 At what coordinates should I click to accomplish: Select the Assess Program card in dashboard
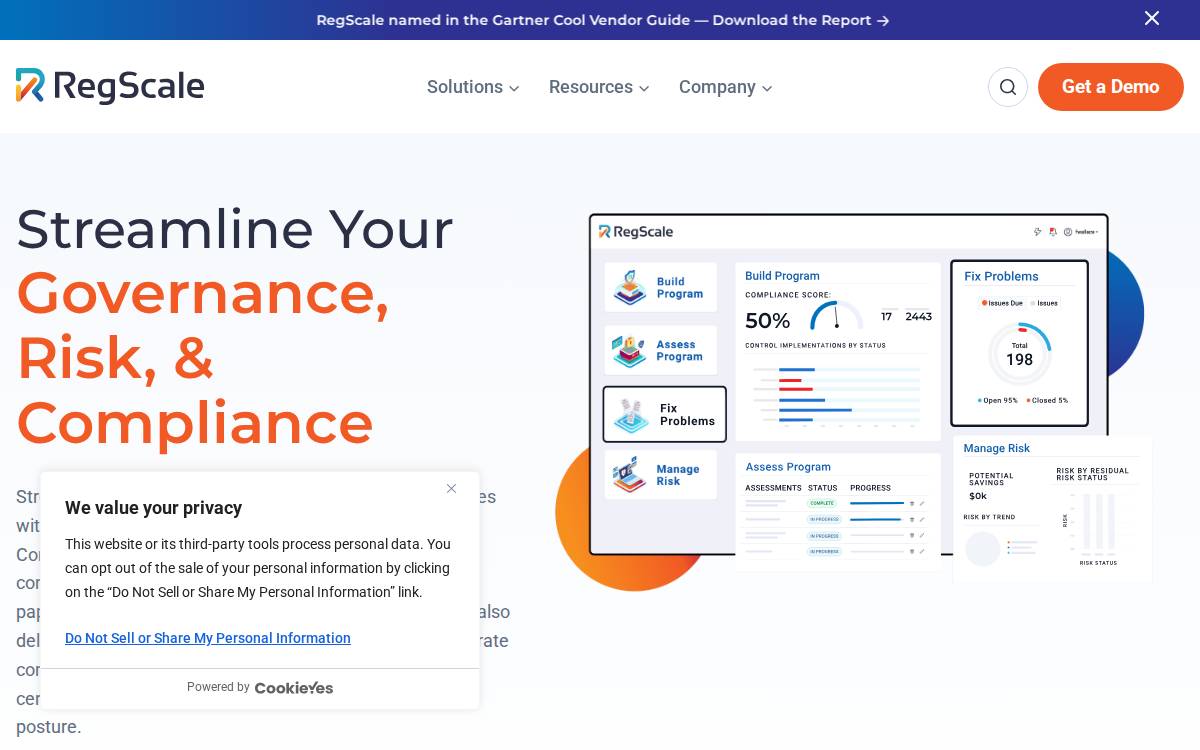point(660,350)
